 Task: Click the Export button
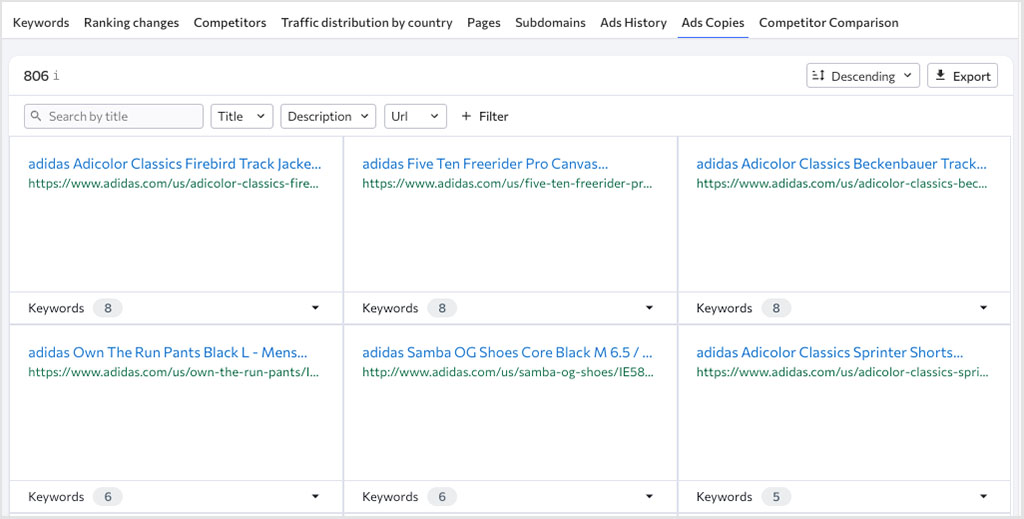(963, 76)
